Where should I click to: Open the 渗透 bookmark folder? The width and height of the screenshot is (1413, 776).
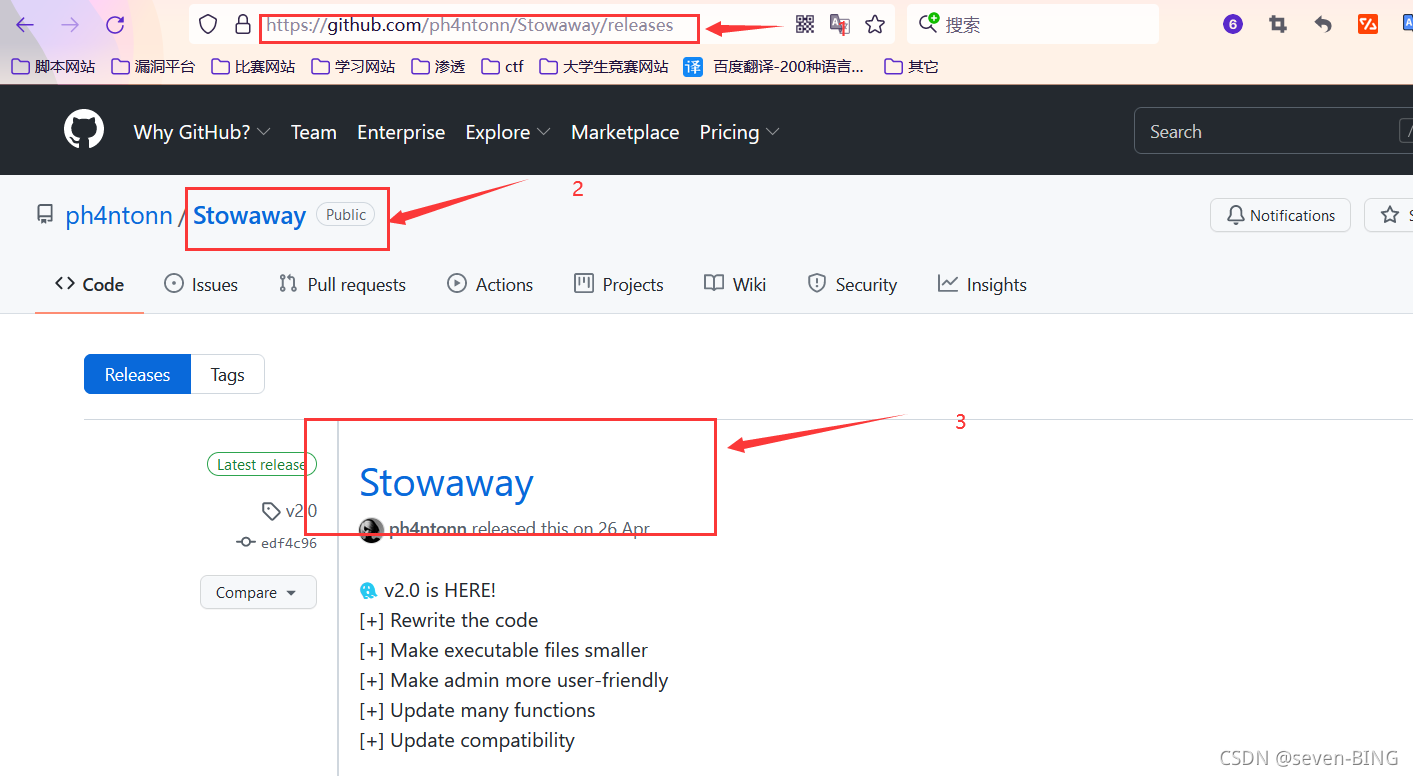click(438, 67)
